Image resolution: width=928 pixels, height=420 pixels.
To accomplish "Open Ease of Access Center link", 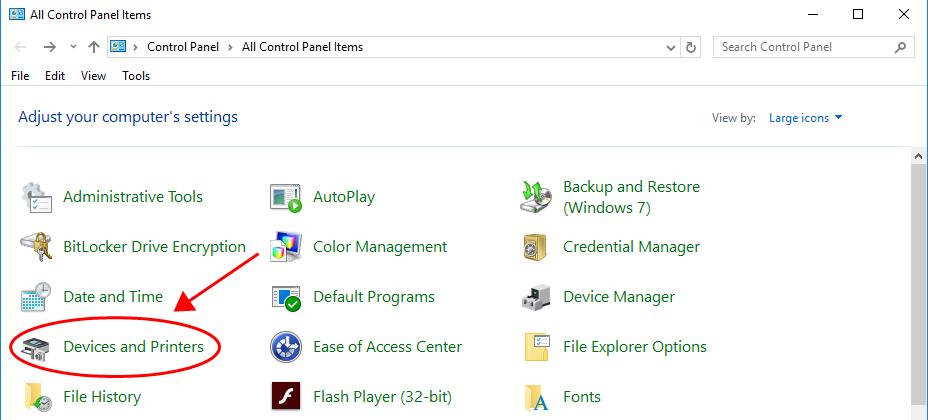I will click(388, 347).
